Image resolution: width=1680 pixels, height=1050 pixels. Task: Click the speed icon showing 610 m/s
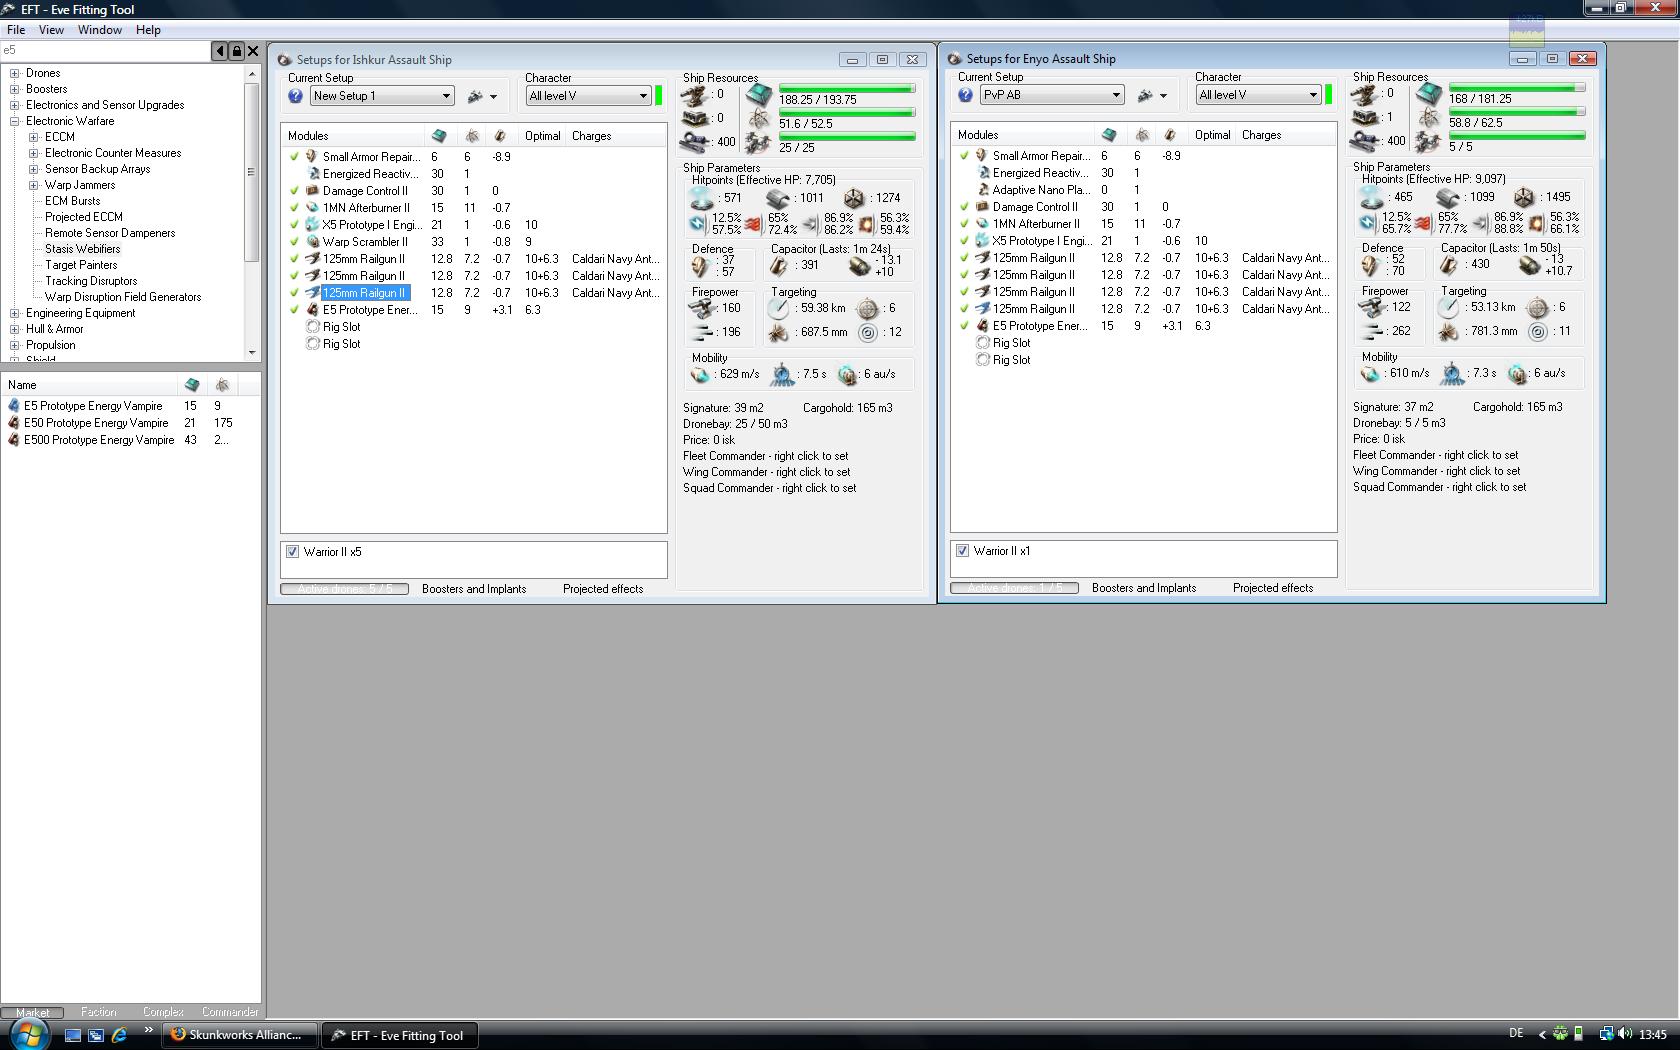(1371, 373)
